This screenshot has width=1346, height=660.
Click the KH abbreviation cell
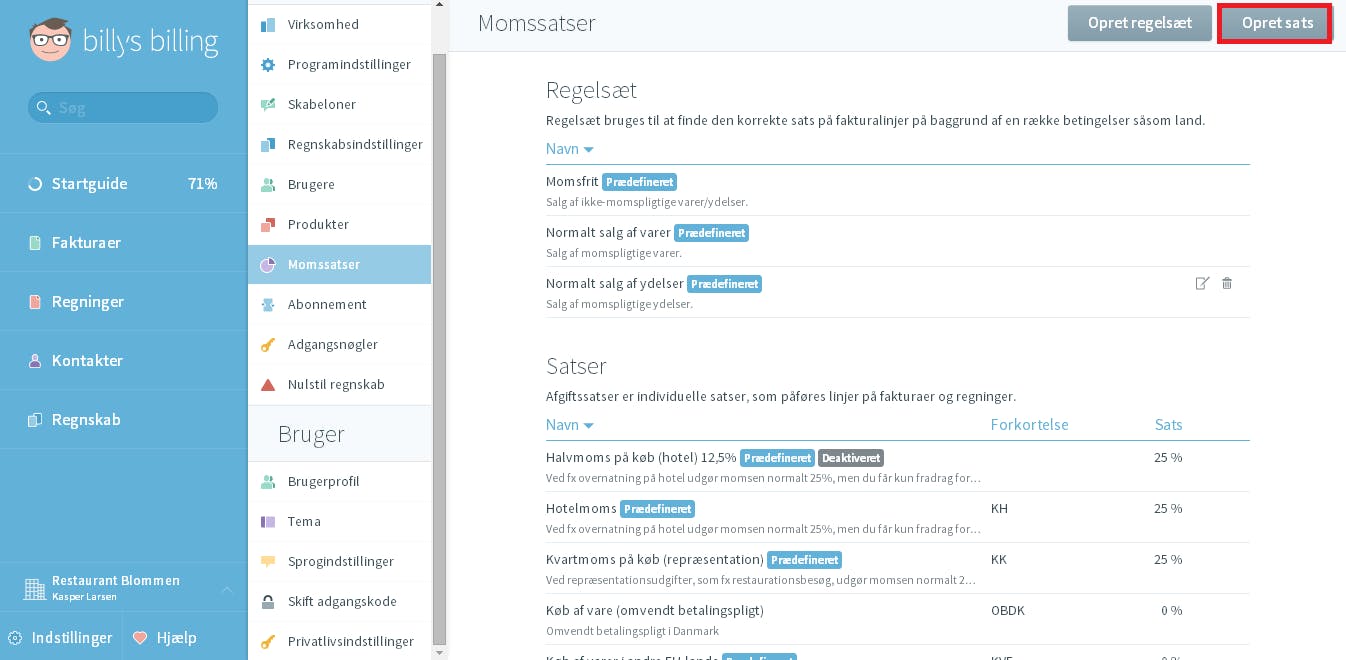coord(1000,509)
